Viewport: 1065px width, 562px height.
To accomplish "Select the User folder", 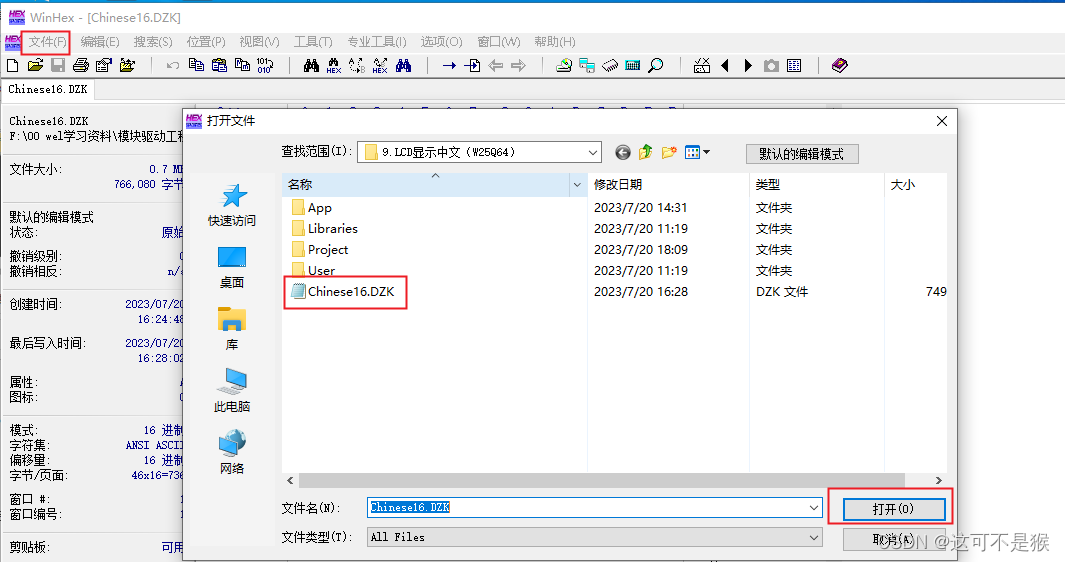I will tap(313, 270).
